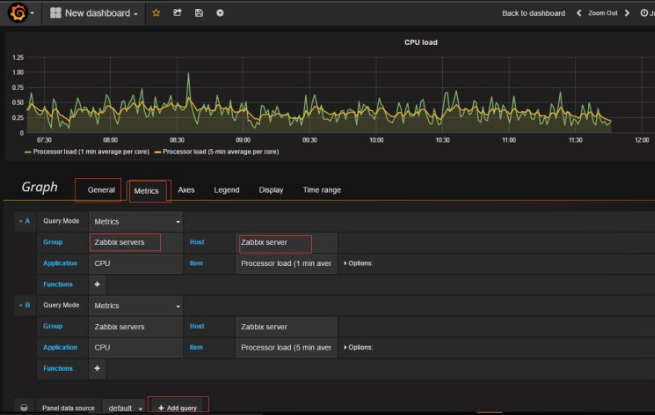
Task: Switch to the Display tab
Action: pos(271,190)
